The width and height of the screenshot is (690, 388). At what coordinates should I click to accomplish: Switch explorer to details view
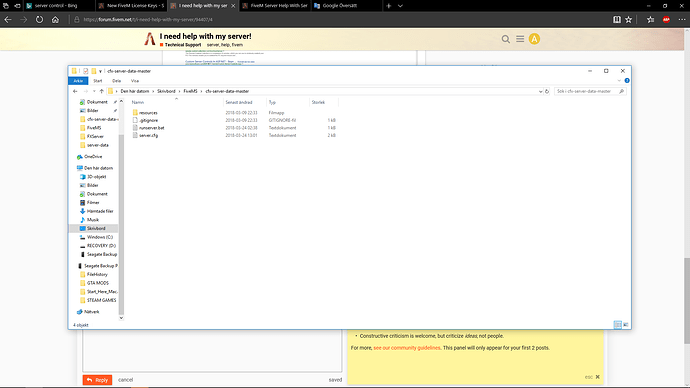[617, 325]
